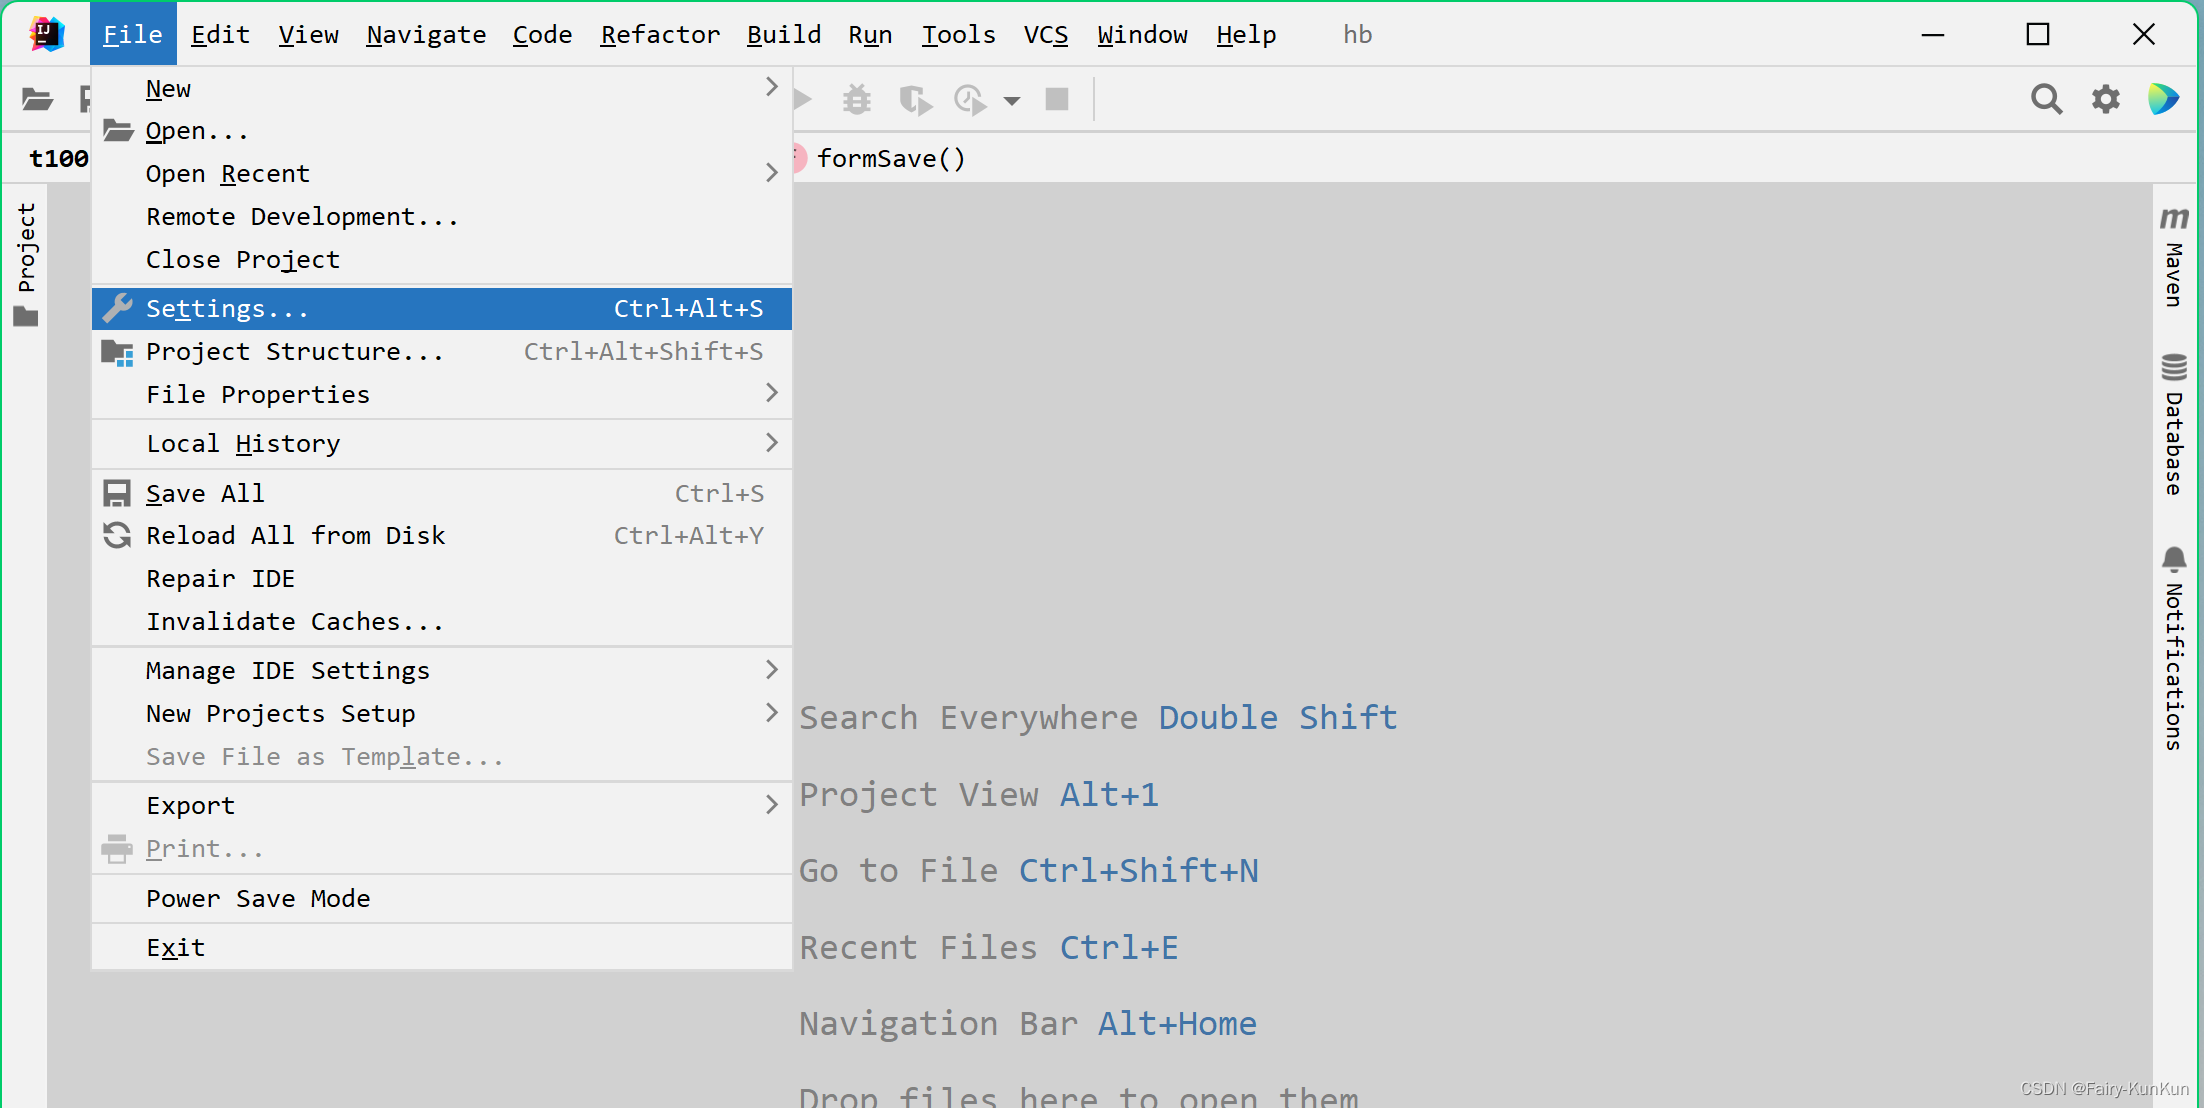Screen dimensions: 2204x1108
Task: Open run profiler dropdown arrow in toolbar
Action: click(1012, 101)
